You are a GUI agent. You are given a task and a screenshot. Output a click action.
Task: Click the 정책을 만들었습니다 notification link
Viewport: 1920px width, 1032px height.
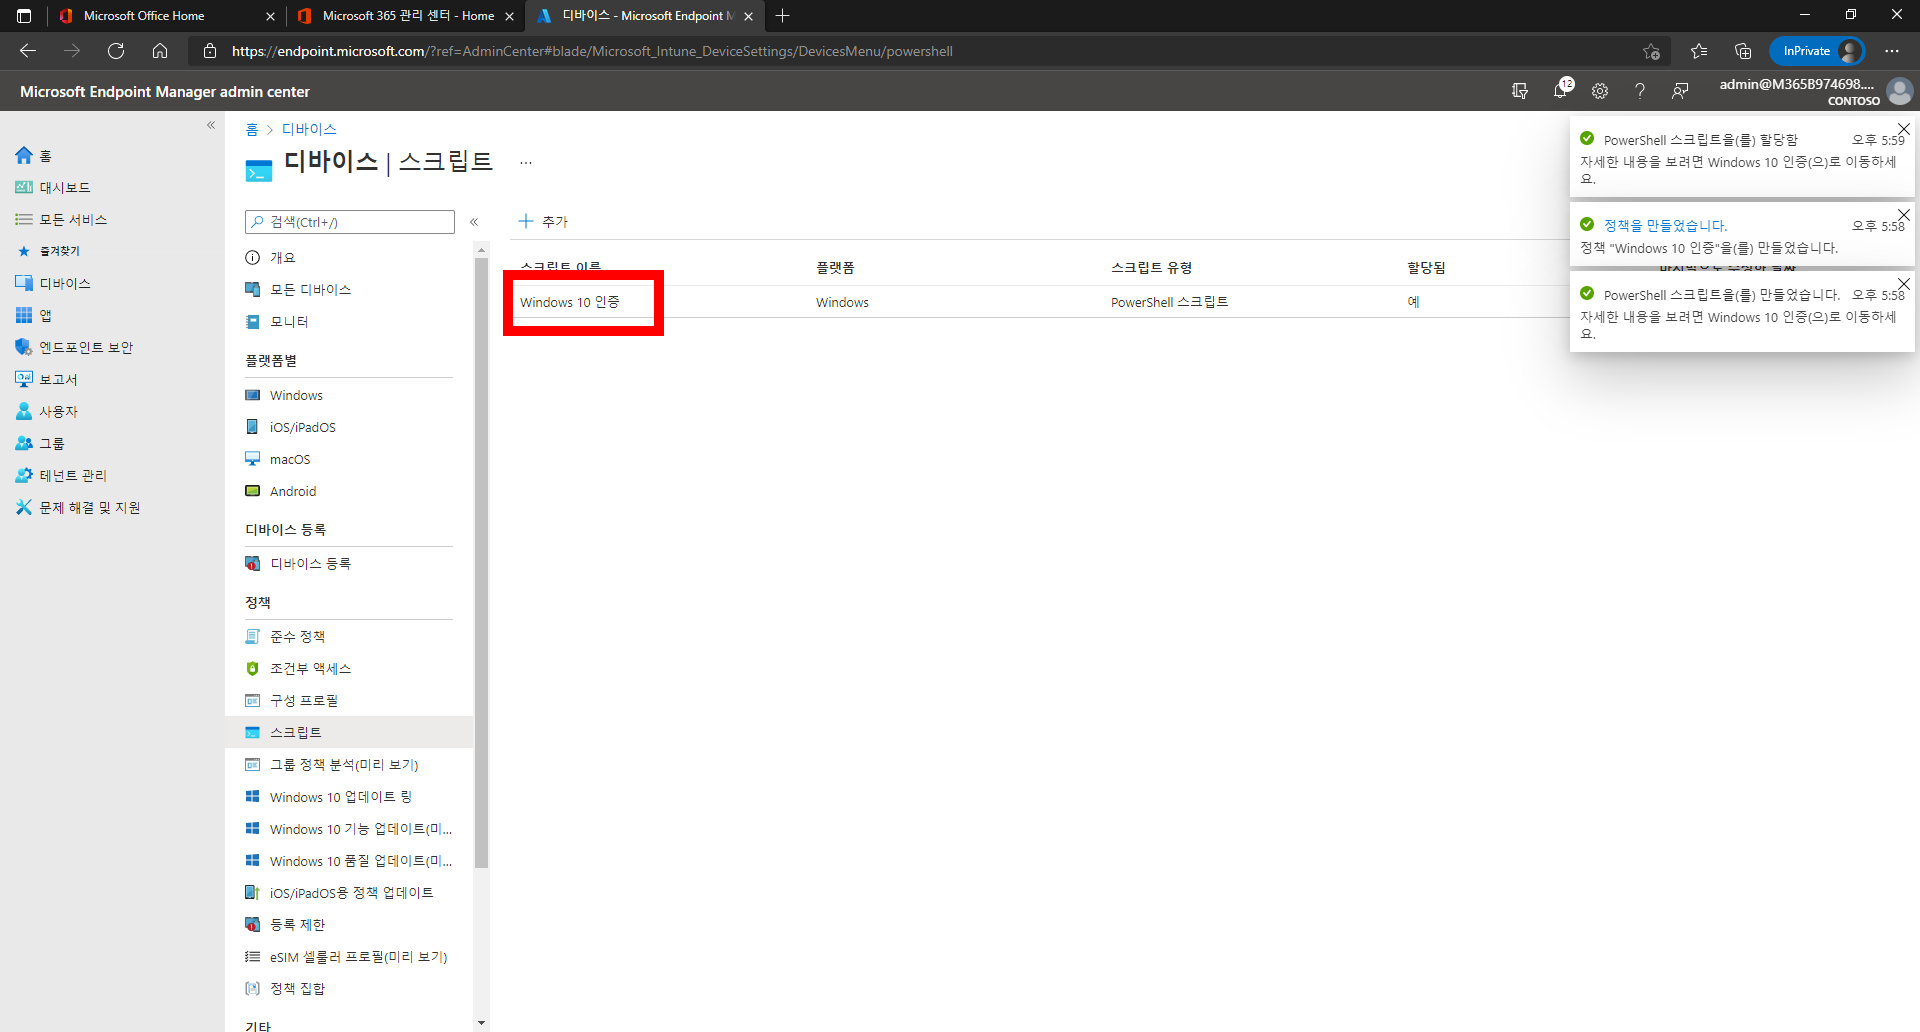pyautogui.click(x=1665, y=226)
